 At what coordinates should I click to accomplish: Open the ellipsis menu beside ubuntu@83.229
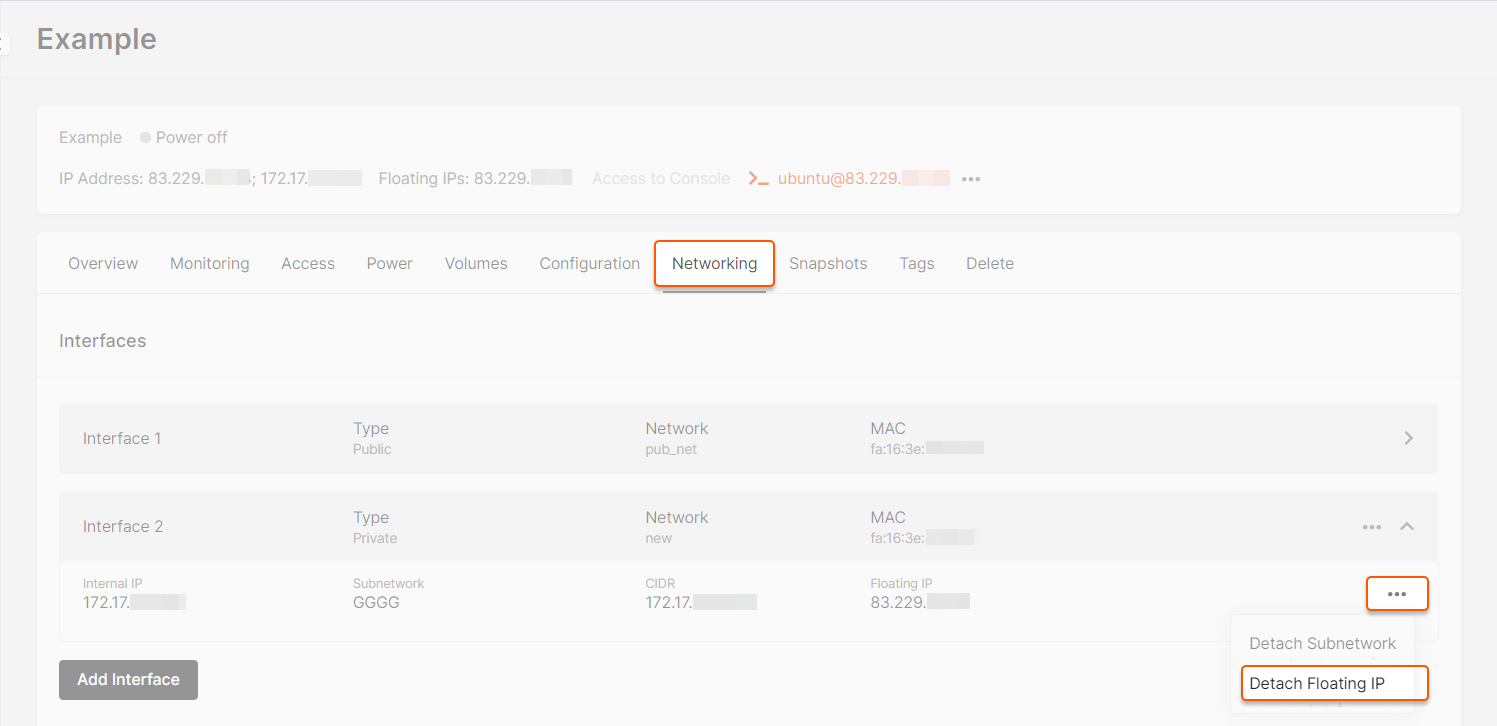[971, 179]
